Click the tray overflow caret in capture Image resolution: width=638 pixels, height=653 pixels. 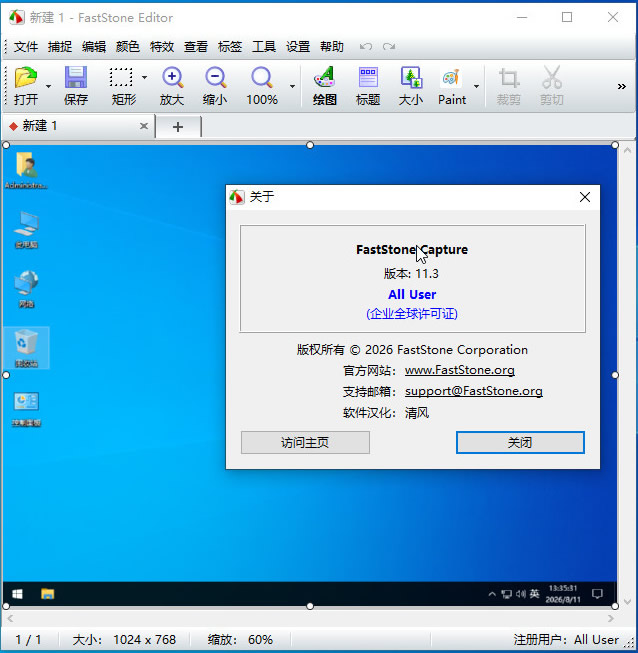(x=492, y=594)
